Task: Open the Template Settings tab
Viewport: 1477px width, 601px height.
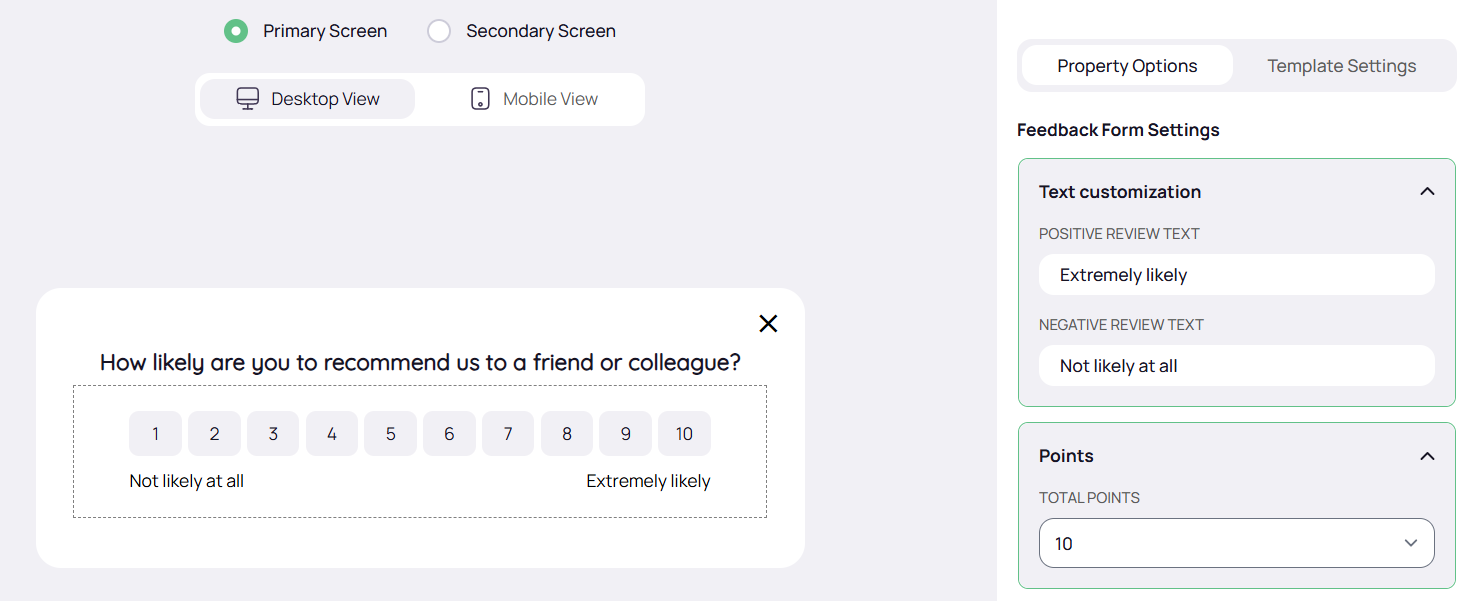Action: point(1341,66)
